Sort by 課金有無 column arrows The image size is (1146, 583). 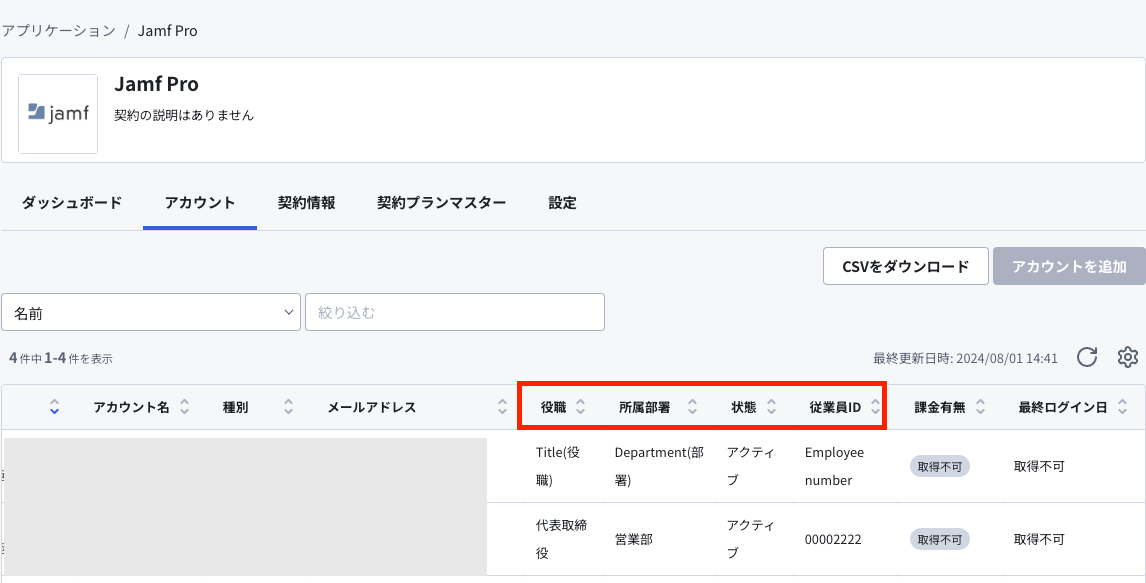coord(981,407)
